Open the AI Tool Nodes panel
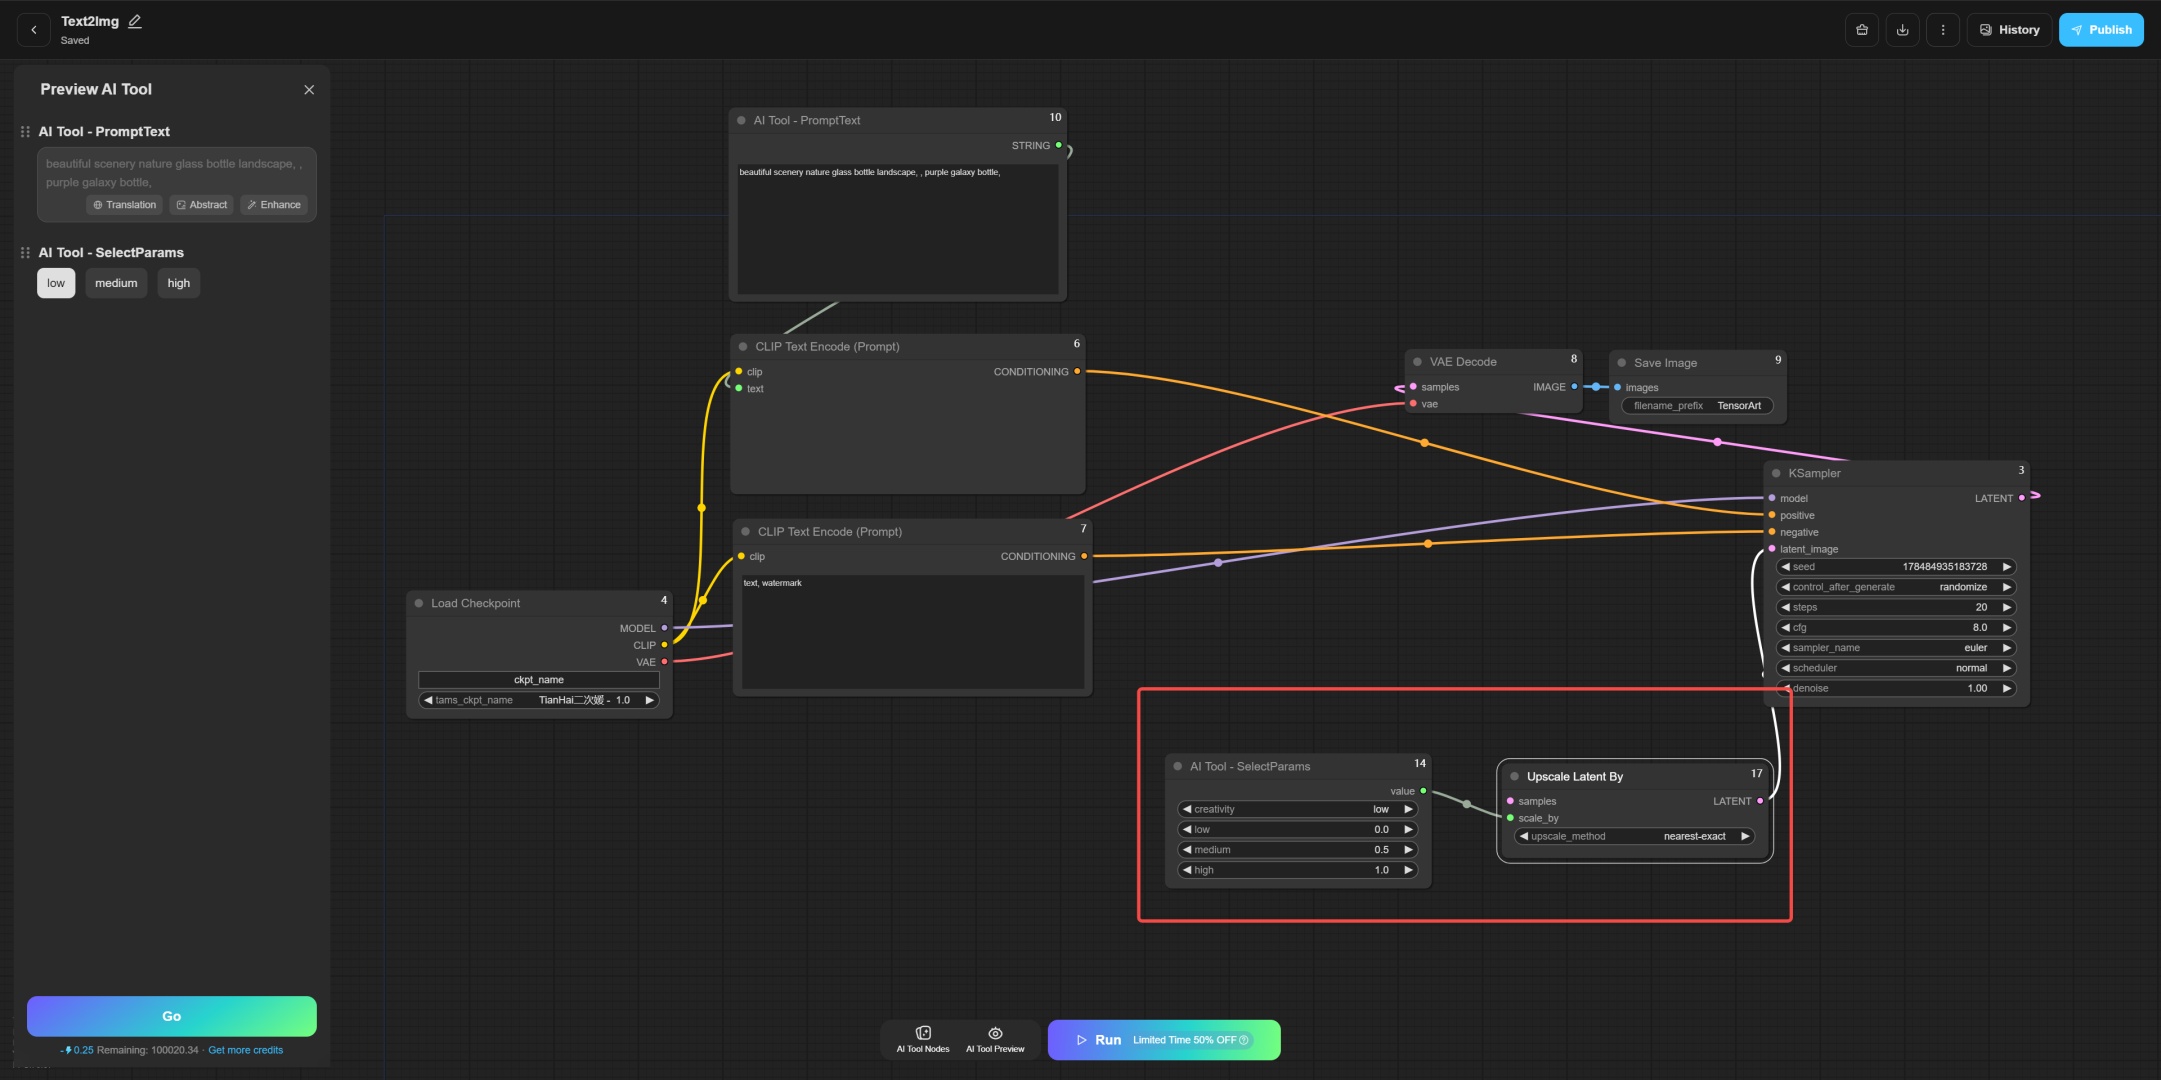The height and width of the screenshot is (1080, 2161). click(922, 1039)
